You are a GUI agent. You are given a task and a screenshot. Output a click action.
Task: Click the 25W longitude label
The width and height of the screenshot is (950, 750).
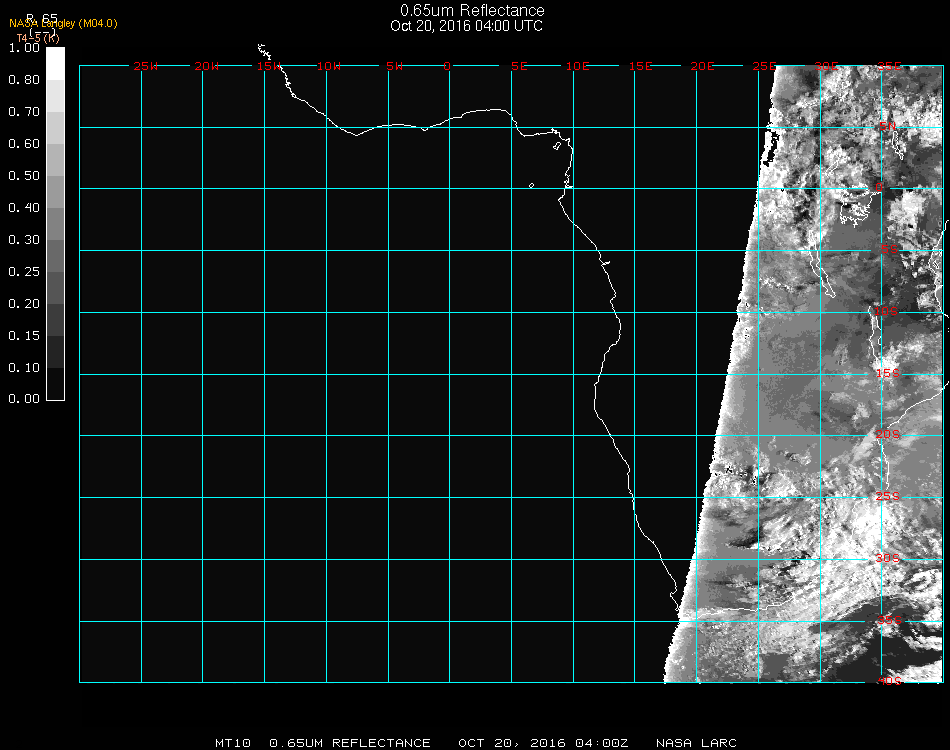click(x=145, y=67)
